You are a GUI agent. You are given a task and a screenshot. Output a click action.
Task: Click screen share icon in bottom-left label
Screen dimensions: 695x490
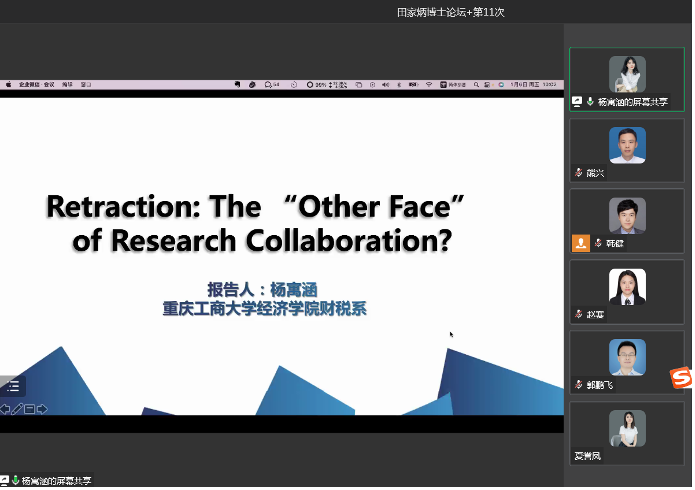point(5,481)
